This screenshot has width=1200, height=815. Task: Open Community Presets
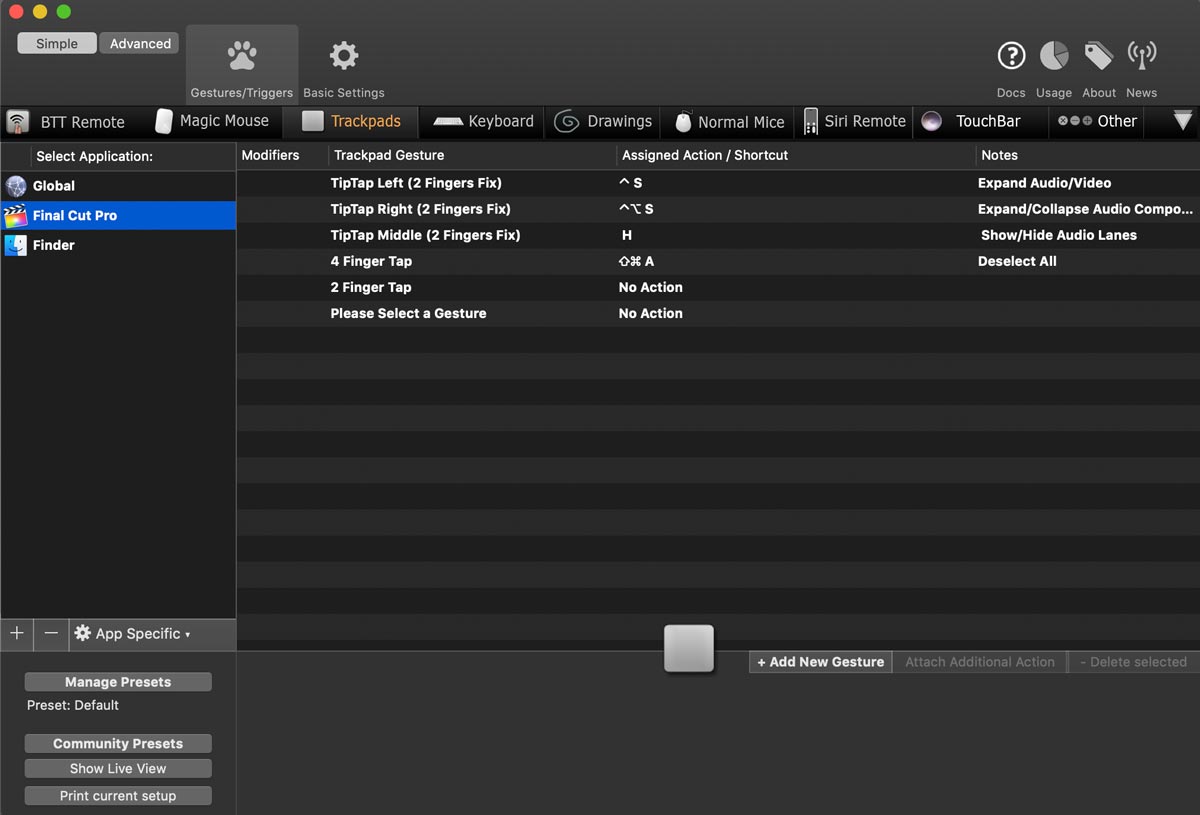[118, 744]
